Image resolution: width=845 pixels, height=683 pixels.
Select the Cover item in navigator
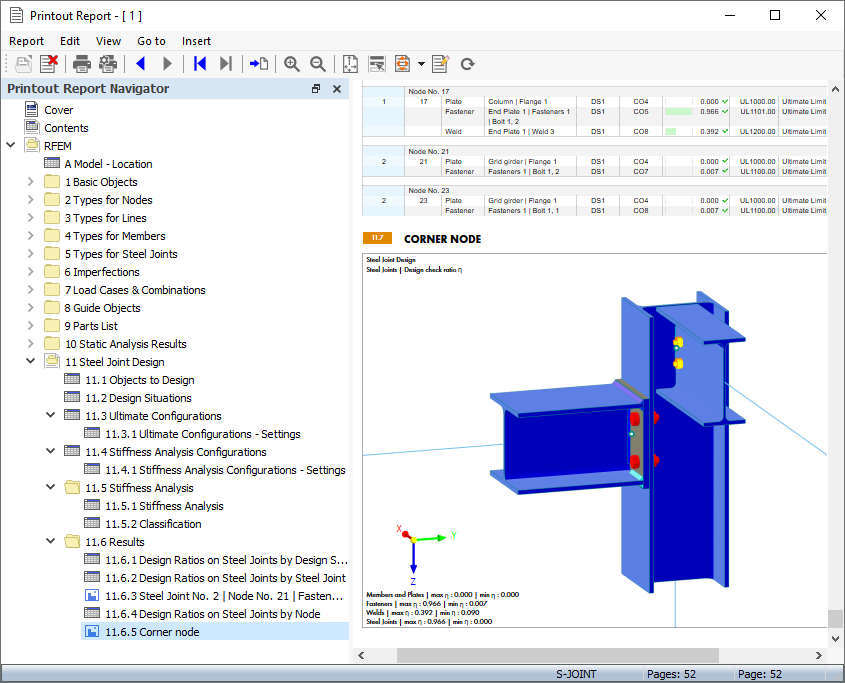pyautogui.click(x=58, y=110)
